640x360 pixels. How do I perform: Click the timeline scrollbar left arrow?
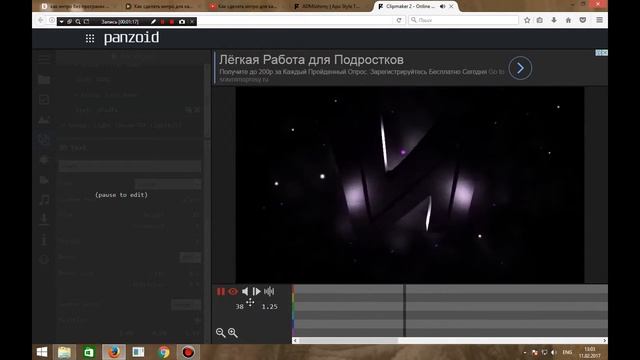[295, 340]
